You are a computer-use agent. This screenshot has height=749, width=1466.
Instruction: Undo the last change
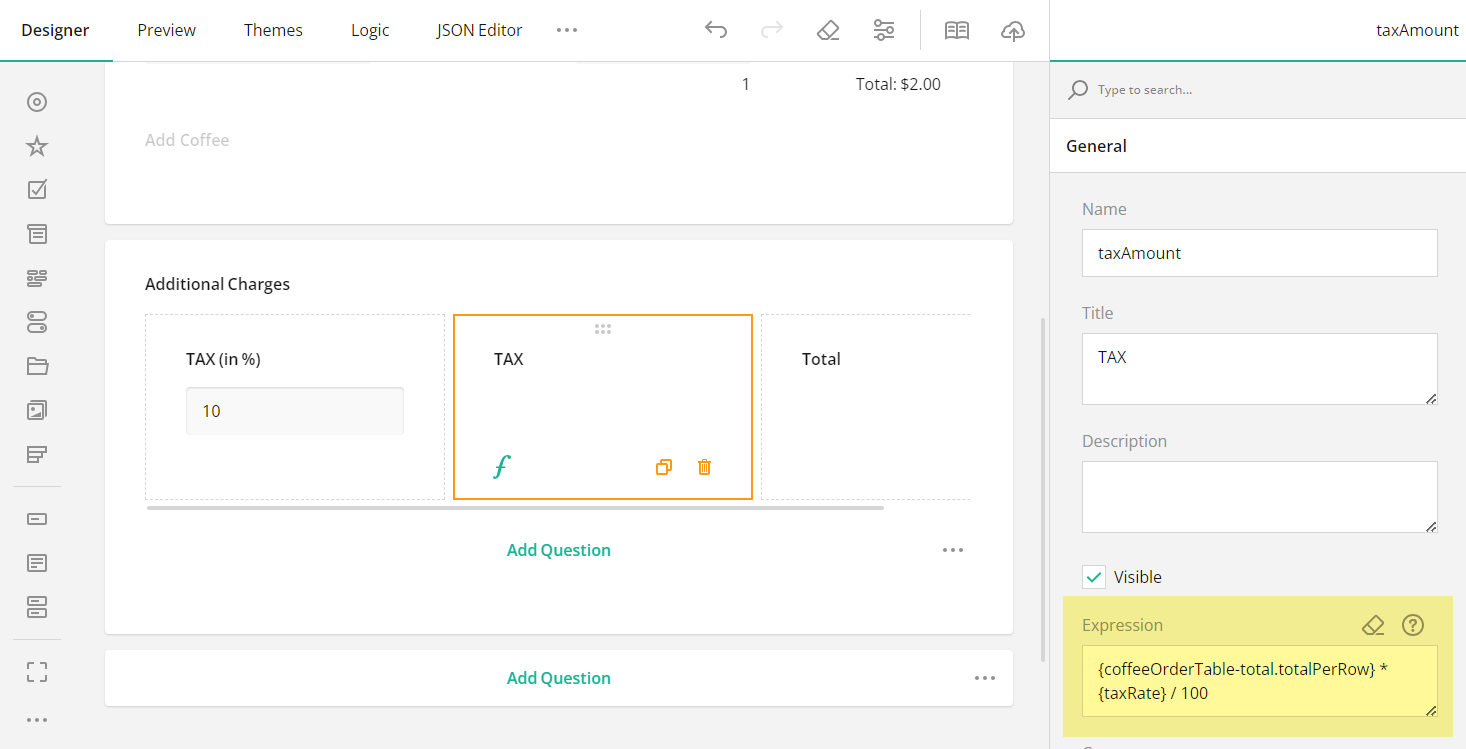pyautogui.click(x=715, y=30)
